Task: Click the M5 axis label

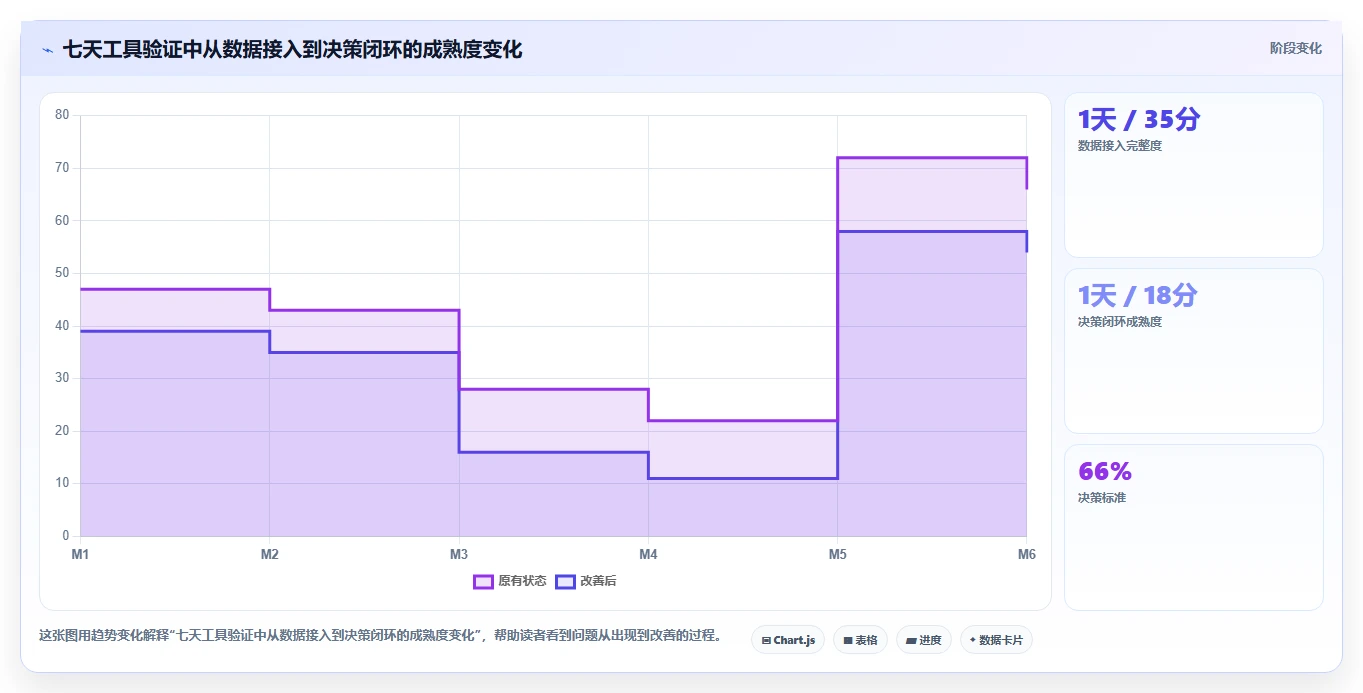Action: [837, 554]
